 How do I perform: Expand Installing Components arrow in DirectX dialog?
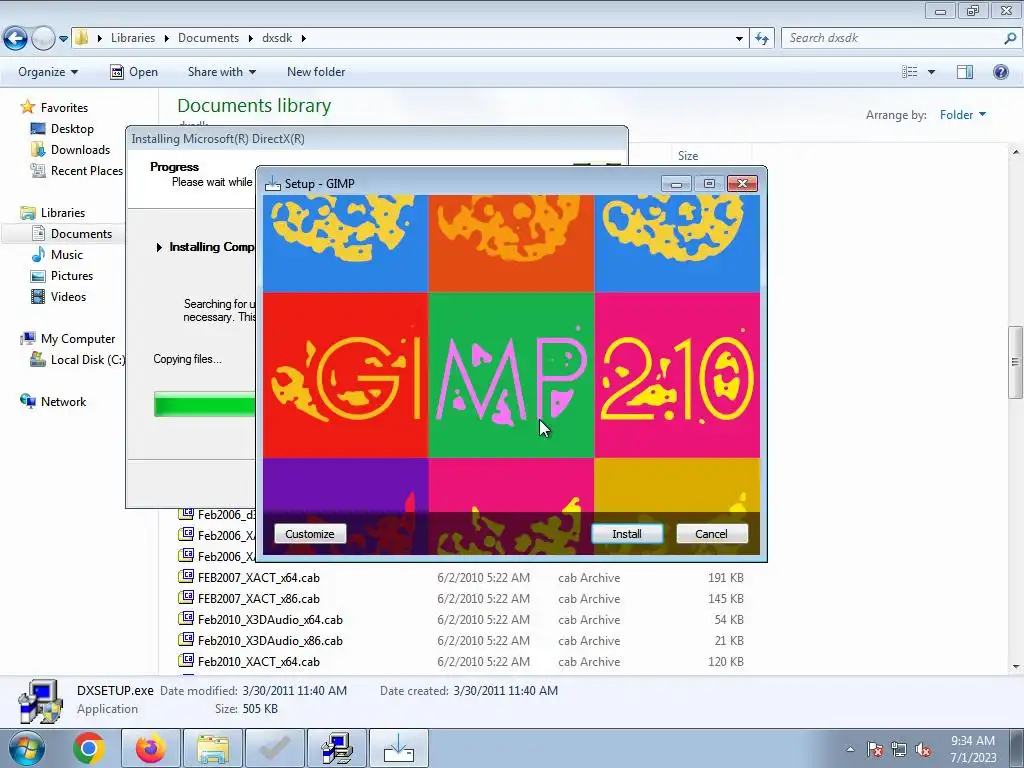(x=159, y=248)
